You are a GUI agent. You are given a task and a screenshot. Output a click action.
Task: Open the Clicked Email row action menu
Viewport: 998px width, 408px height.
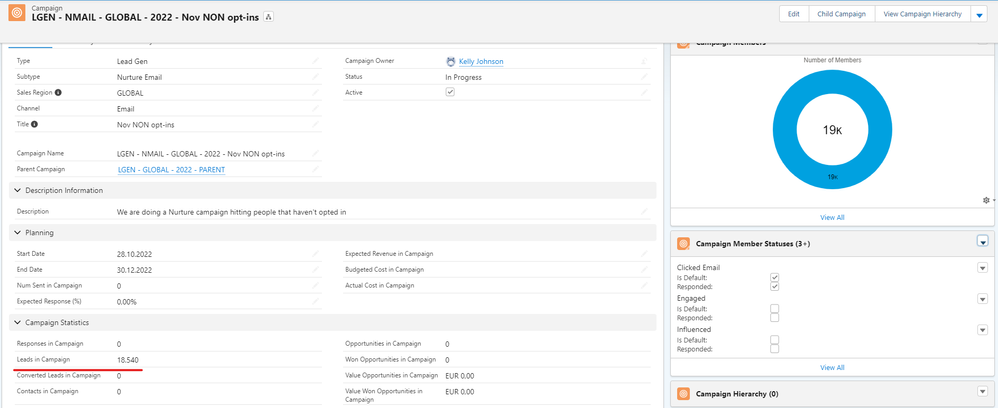(983, 268)
